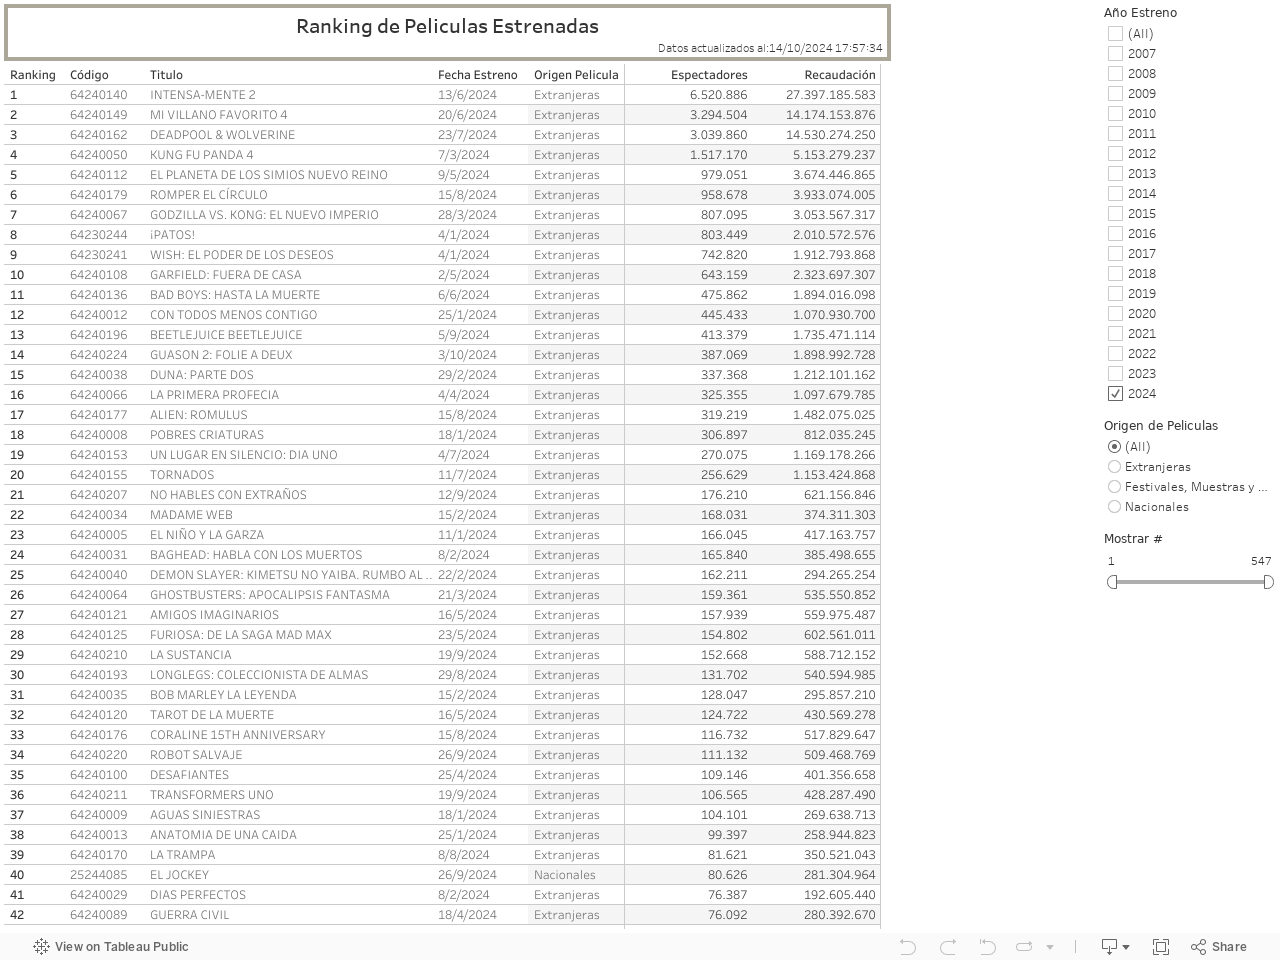Screen dimensions: 1280x960
Task: Click the KUNG FU PANDA 4 title
Action: (202, 155)
